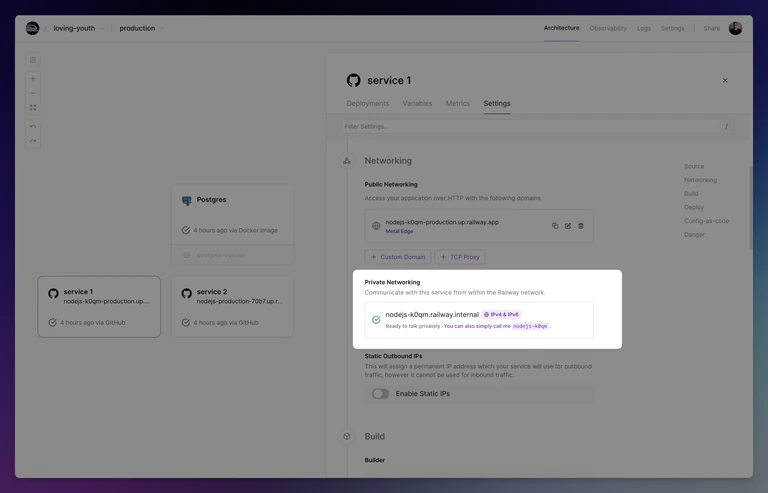The height and width of the screenshot is (493, 768).
Task: Click the IPv4 & IPv6 badge
Action: tap(501, 314)
